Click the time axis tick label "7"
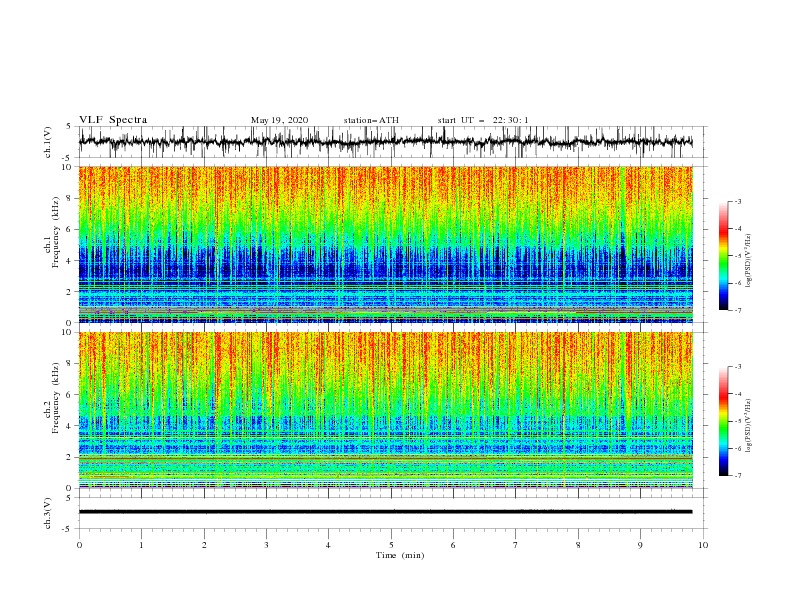This screenshot has height=612, width=792. (x=516, y=545)
